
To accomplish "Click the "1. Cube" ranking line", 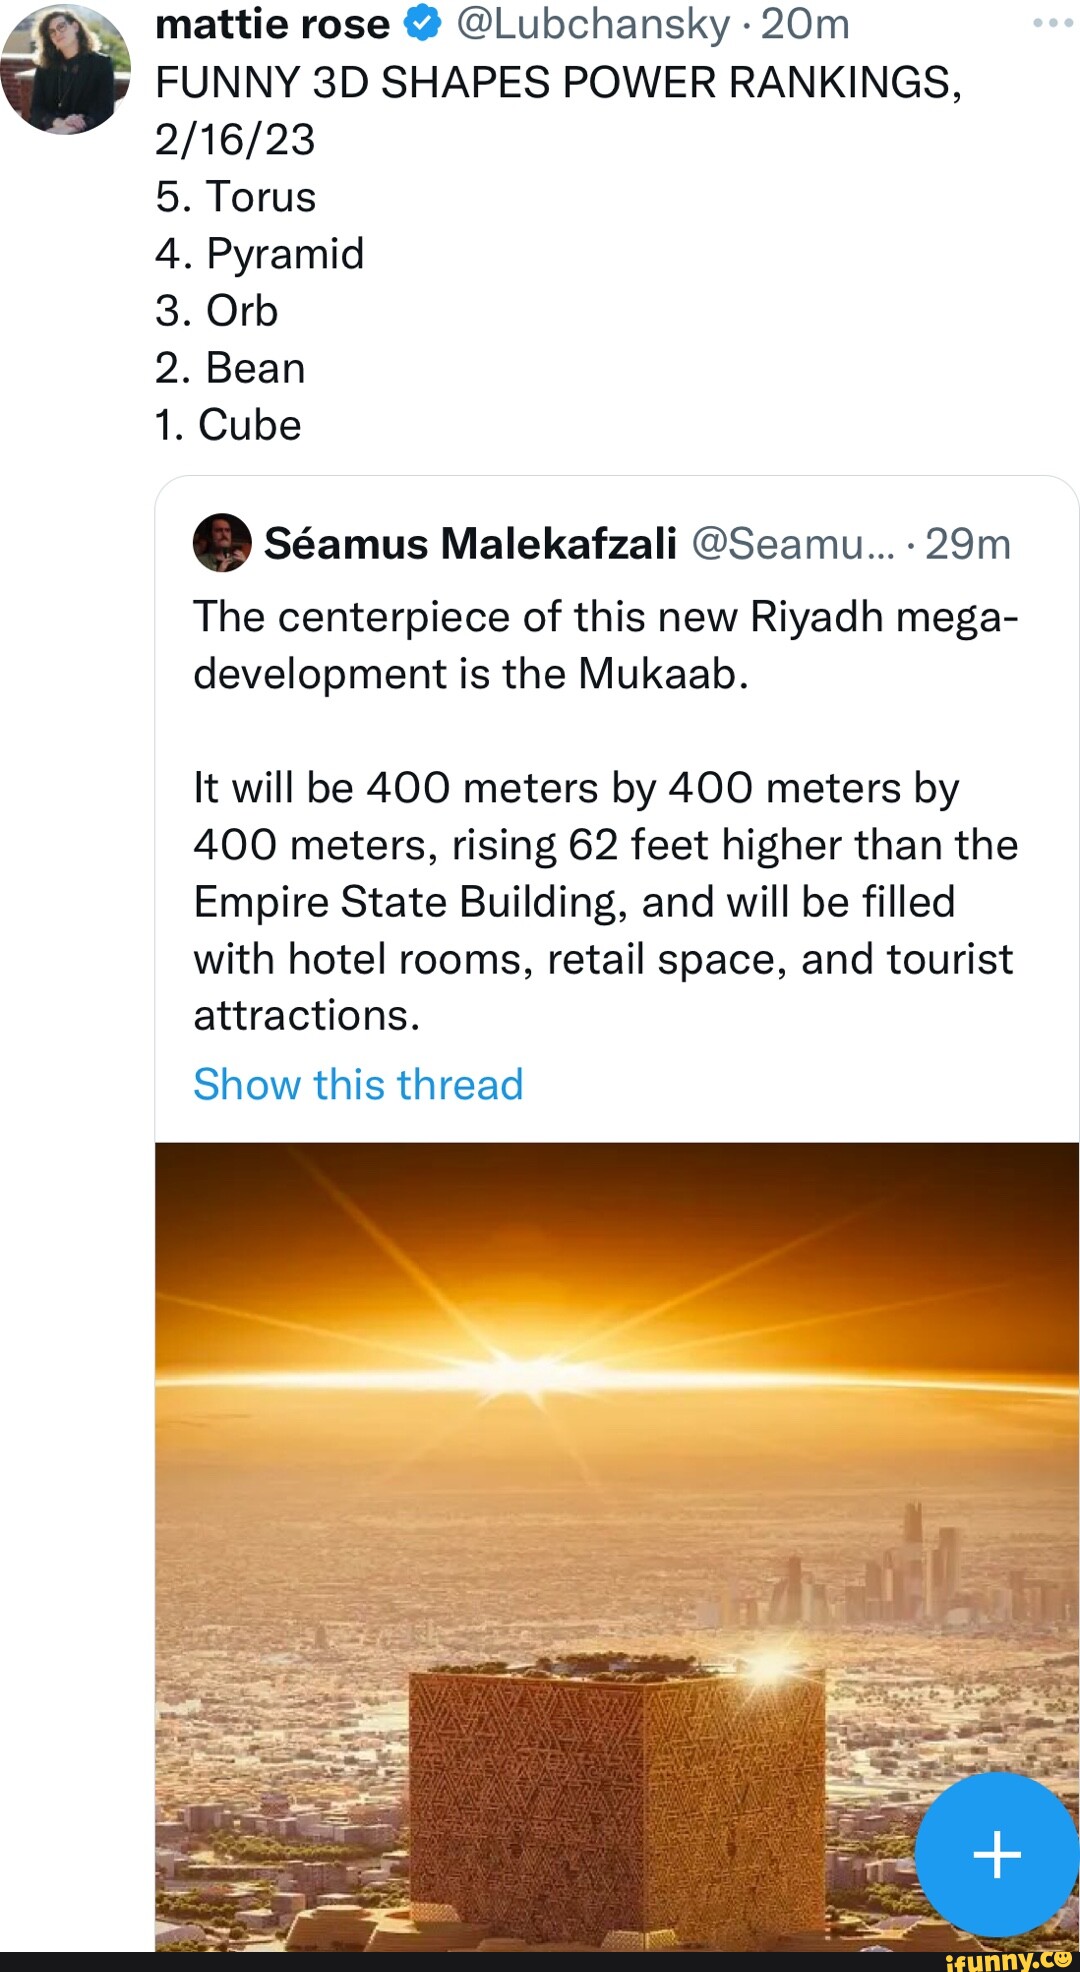I will click(x=228, y=425).
